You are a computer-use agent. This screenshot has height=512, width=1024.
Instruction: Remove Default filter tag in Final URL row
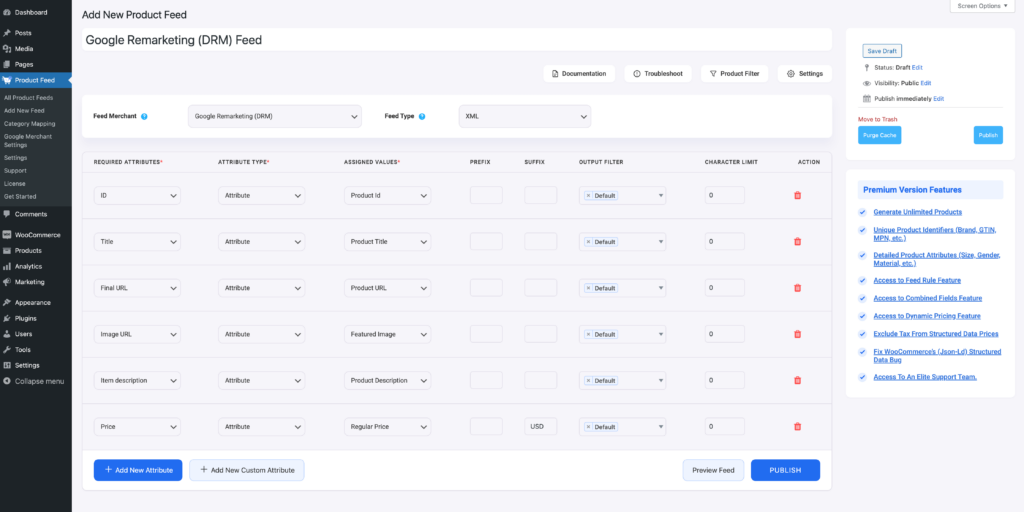pos(588,288)
